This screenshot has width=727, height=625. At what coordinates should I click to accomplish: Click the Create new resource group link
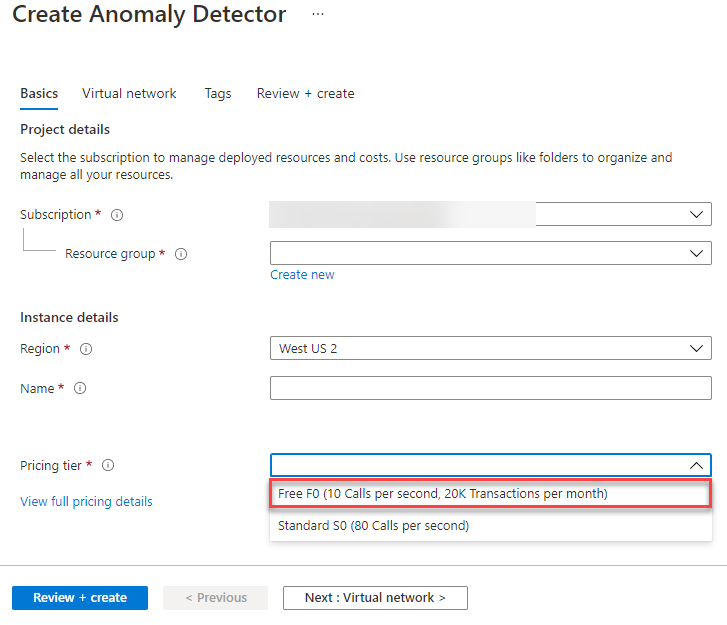click(x=302, y=275)
